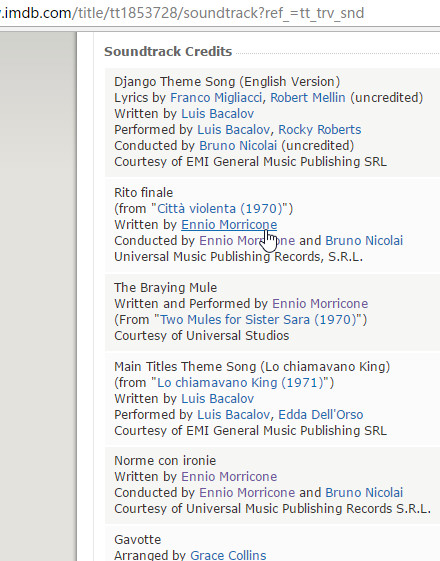
Task: Open the Rocky Roberts performer link
Action: tap(320, 130)
